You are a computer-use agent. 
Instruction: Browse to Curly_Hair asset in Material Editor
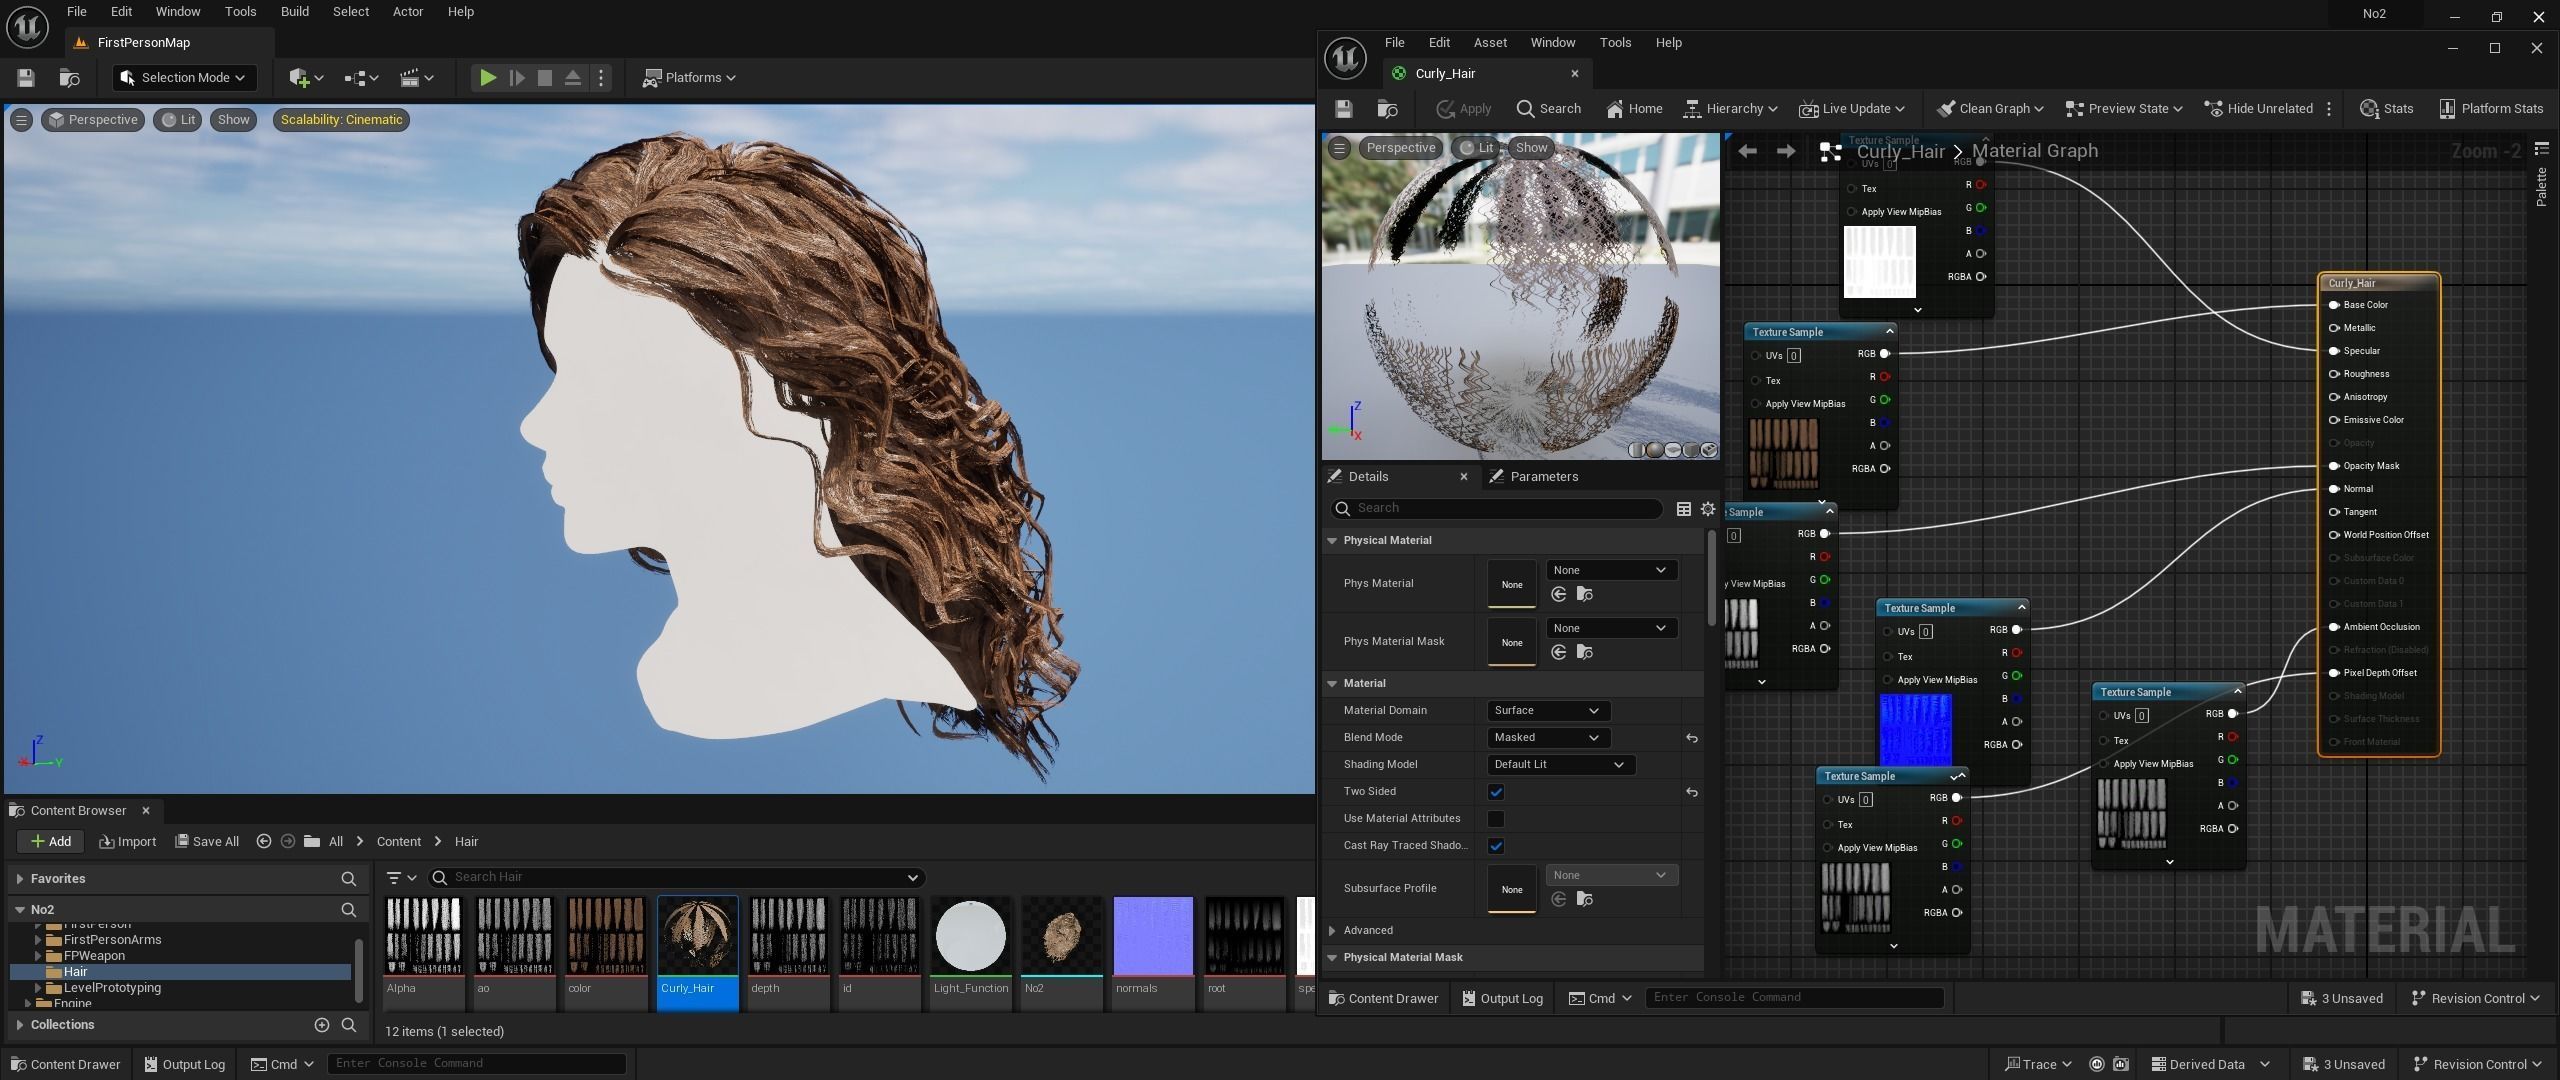[1387, 109]
